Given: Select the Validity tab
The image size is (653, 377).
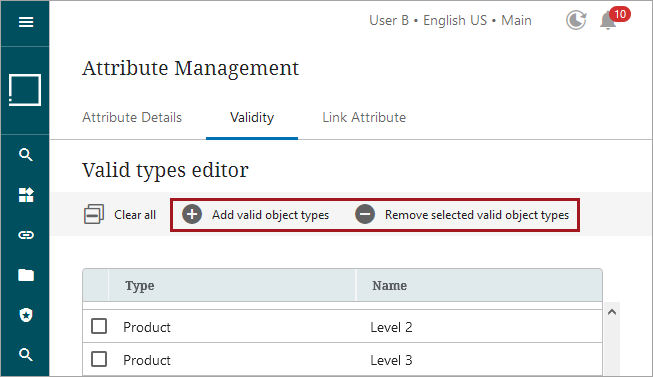Looking at the screenshot, I should [252, 117].
